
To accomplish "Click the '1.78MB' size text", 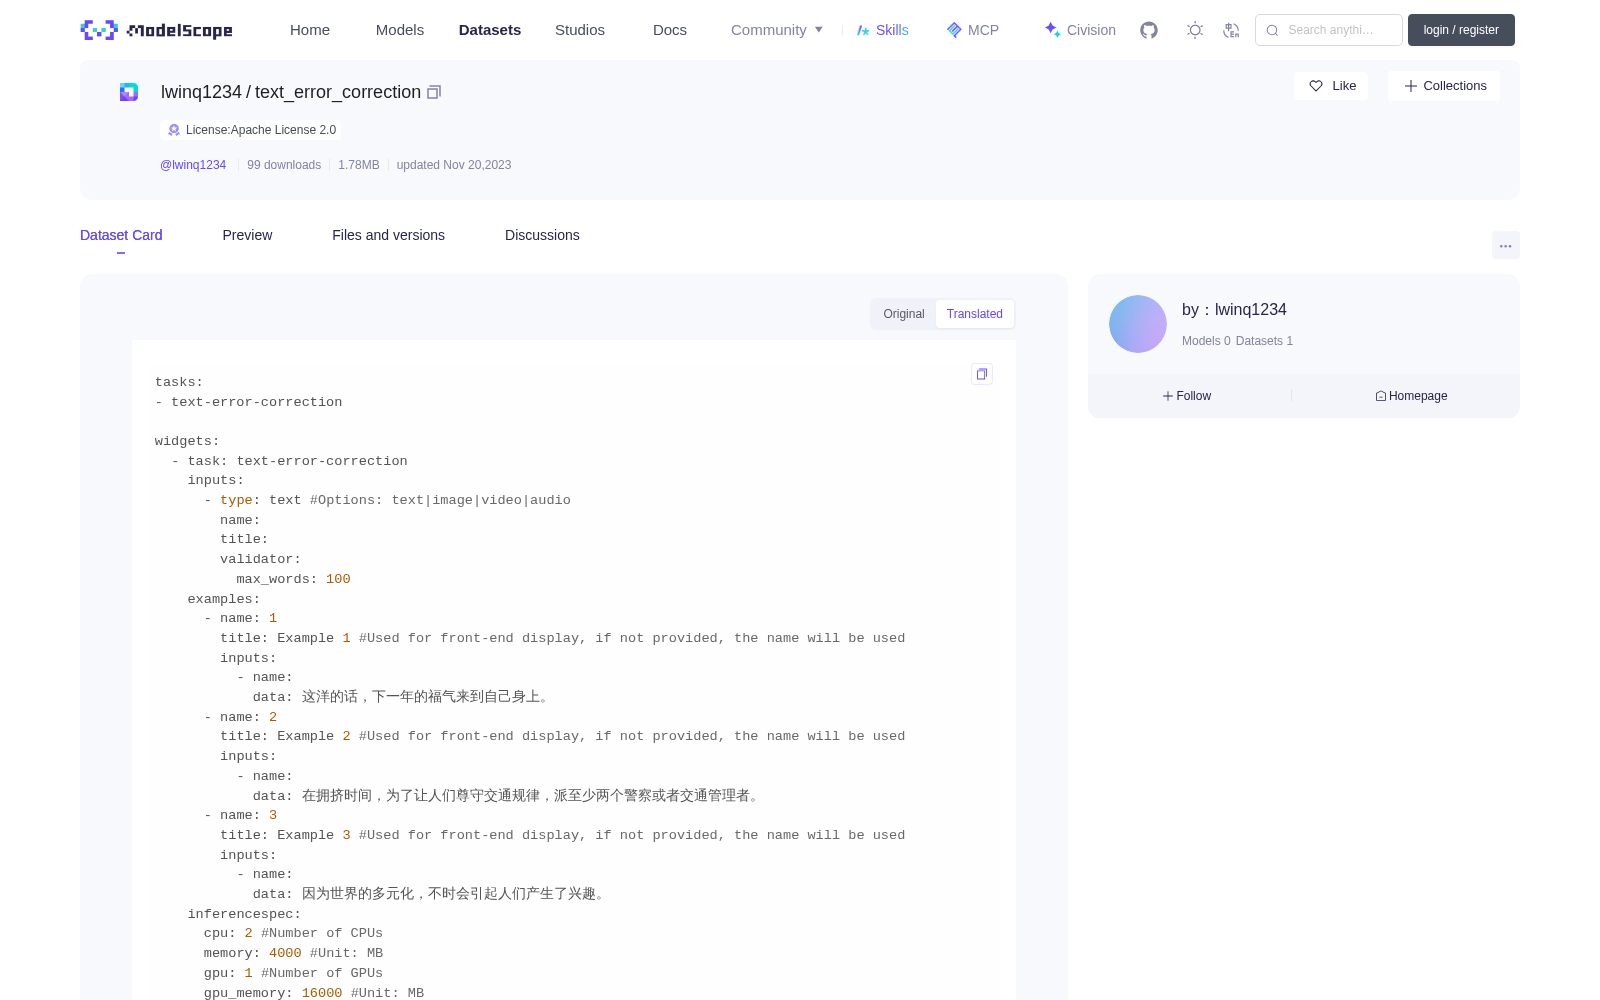I will click(359, 165).
